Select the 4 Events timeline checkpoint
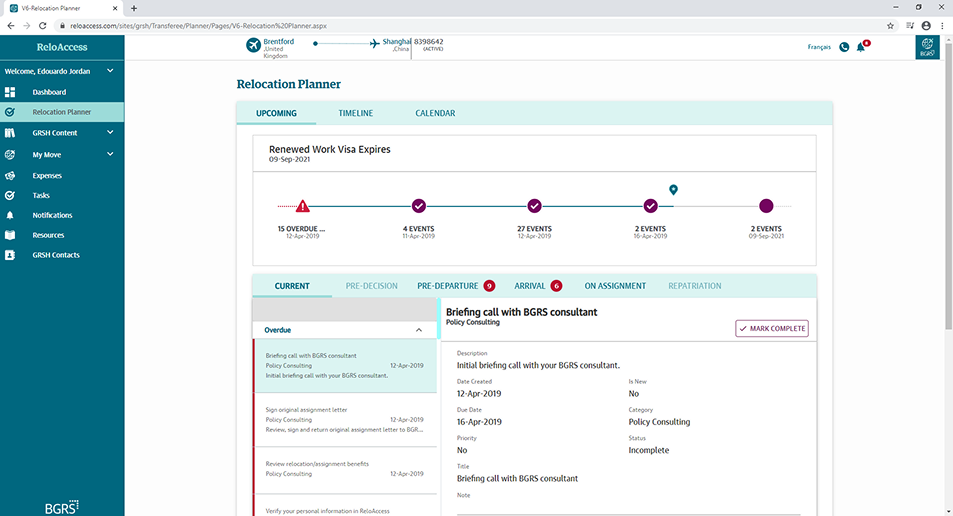Viewport: 953px width, 516px height. (419, 206)
